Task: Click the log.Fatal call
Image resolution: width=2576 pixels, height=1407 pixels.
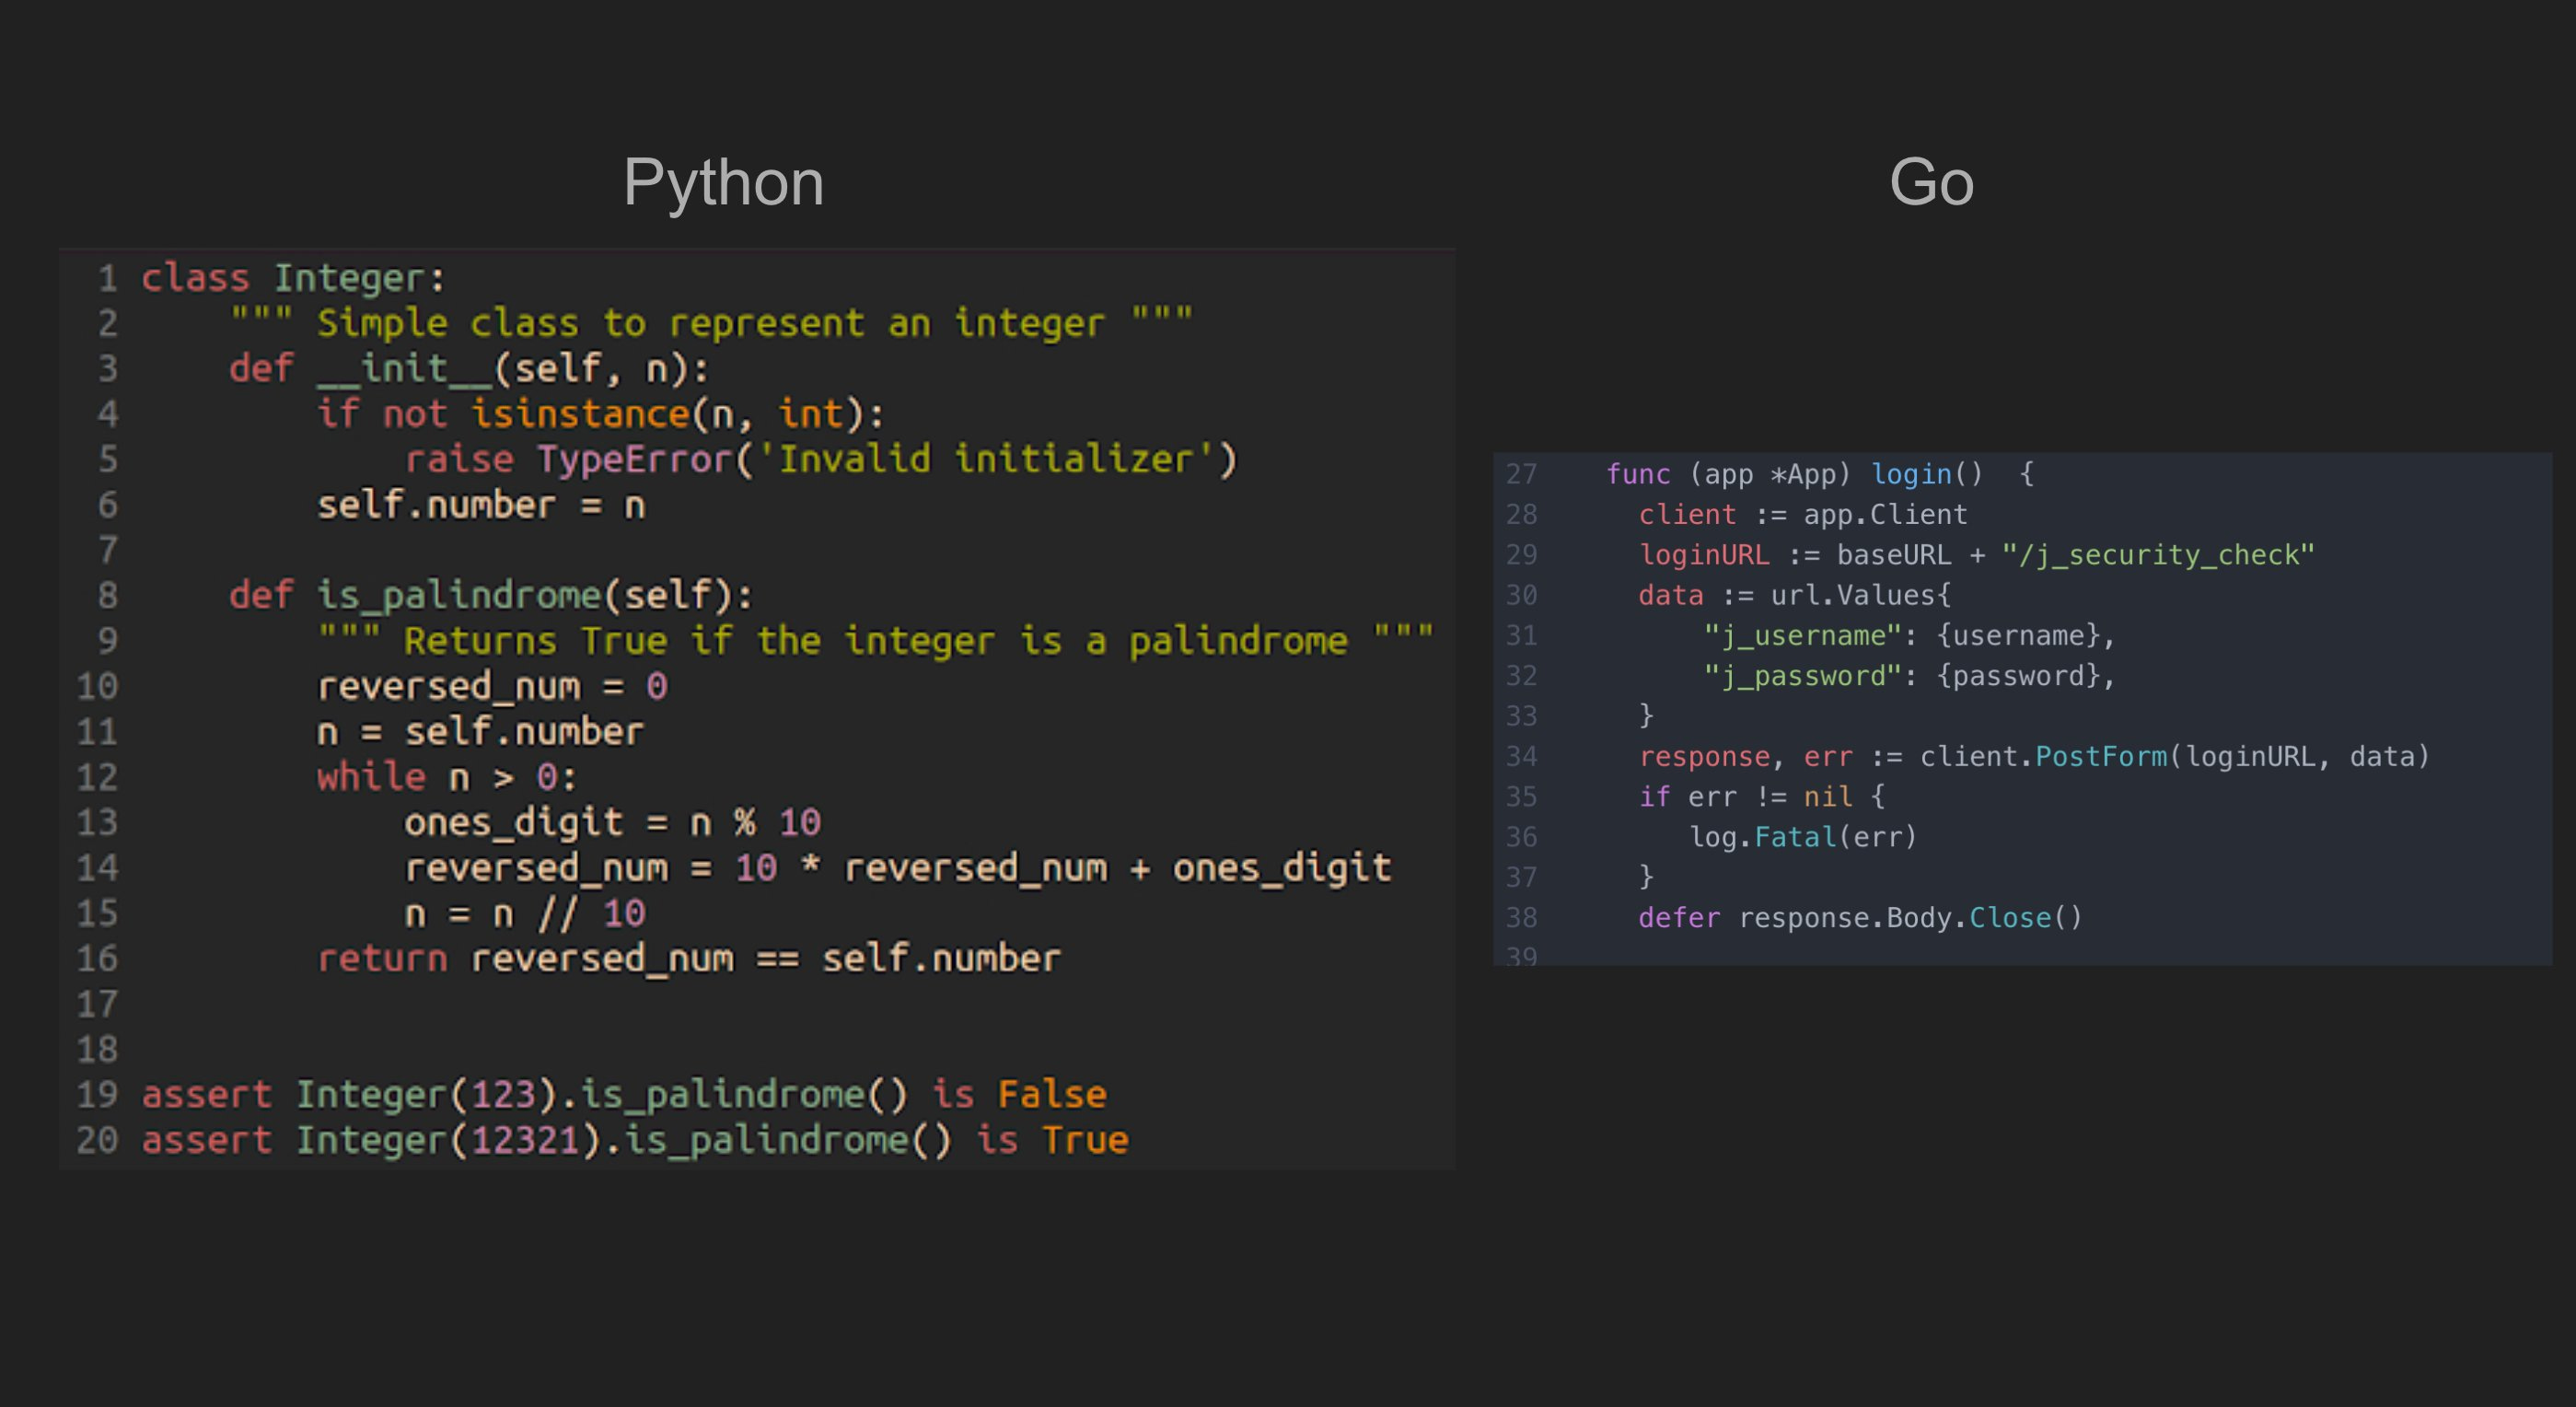Action: [1803, 837]
